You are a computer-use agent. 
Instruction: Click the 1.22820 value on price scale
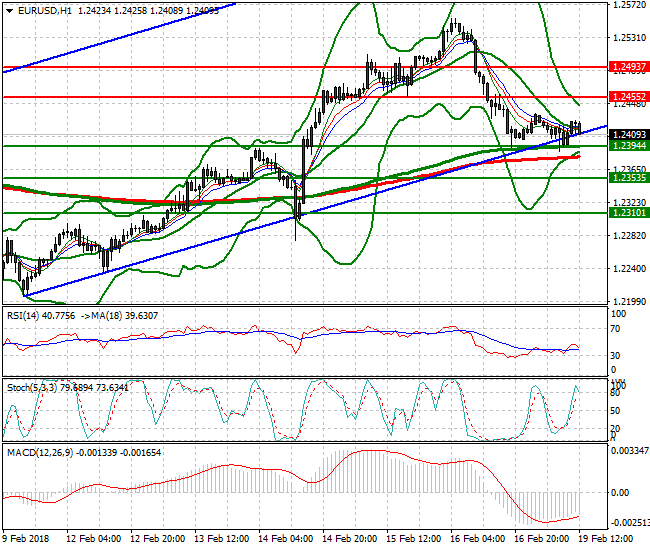[x=628, y=236]
